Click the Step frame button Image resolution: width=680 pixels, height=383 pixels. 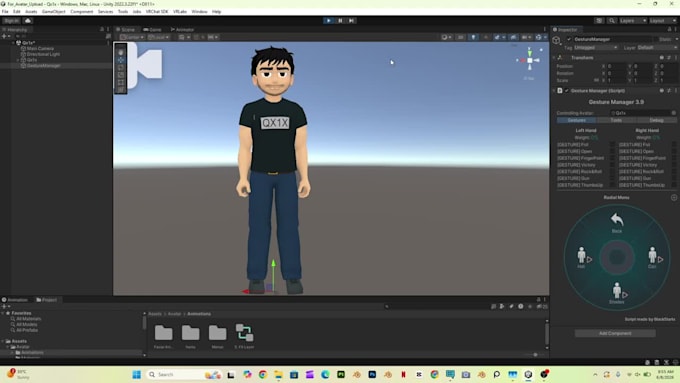(x=352, y=20)
